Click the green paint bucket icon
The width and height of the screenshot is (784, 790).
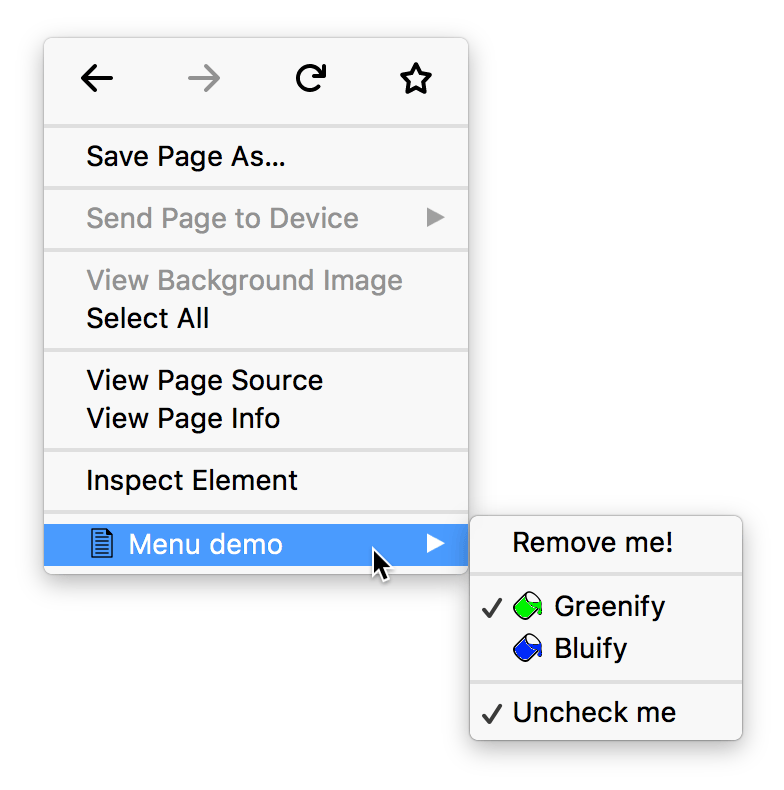[528, 605]
